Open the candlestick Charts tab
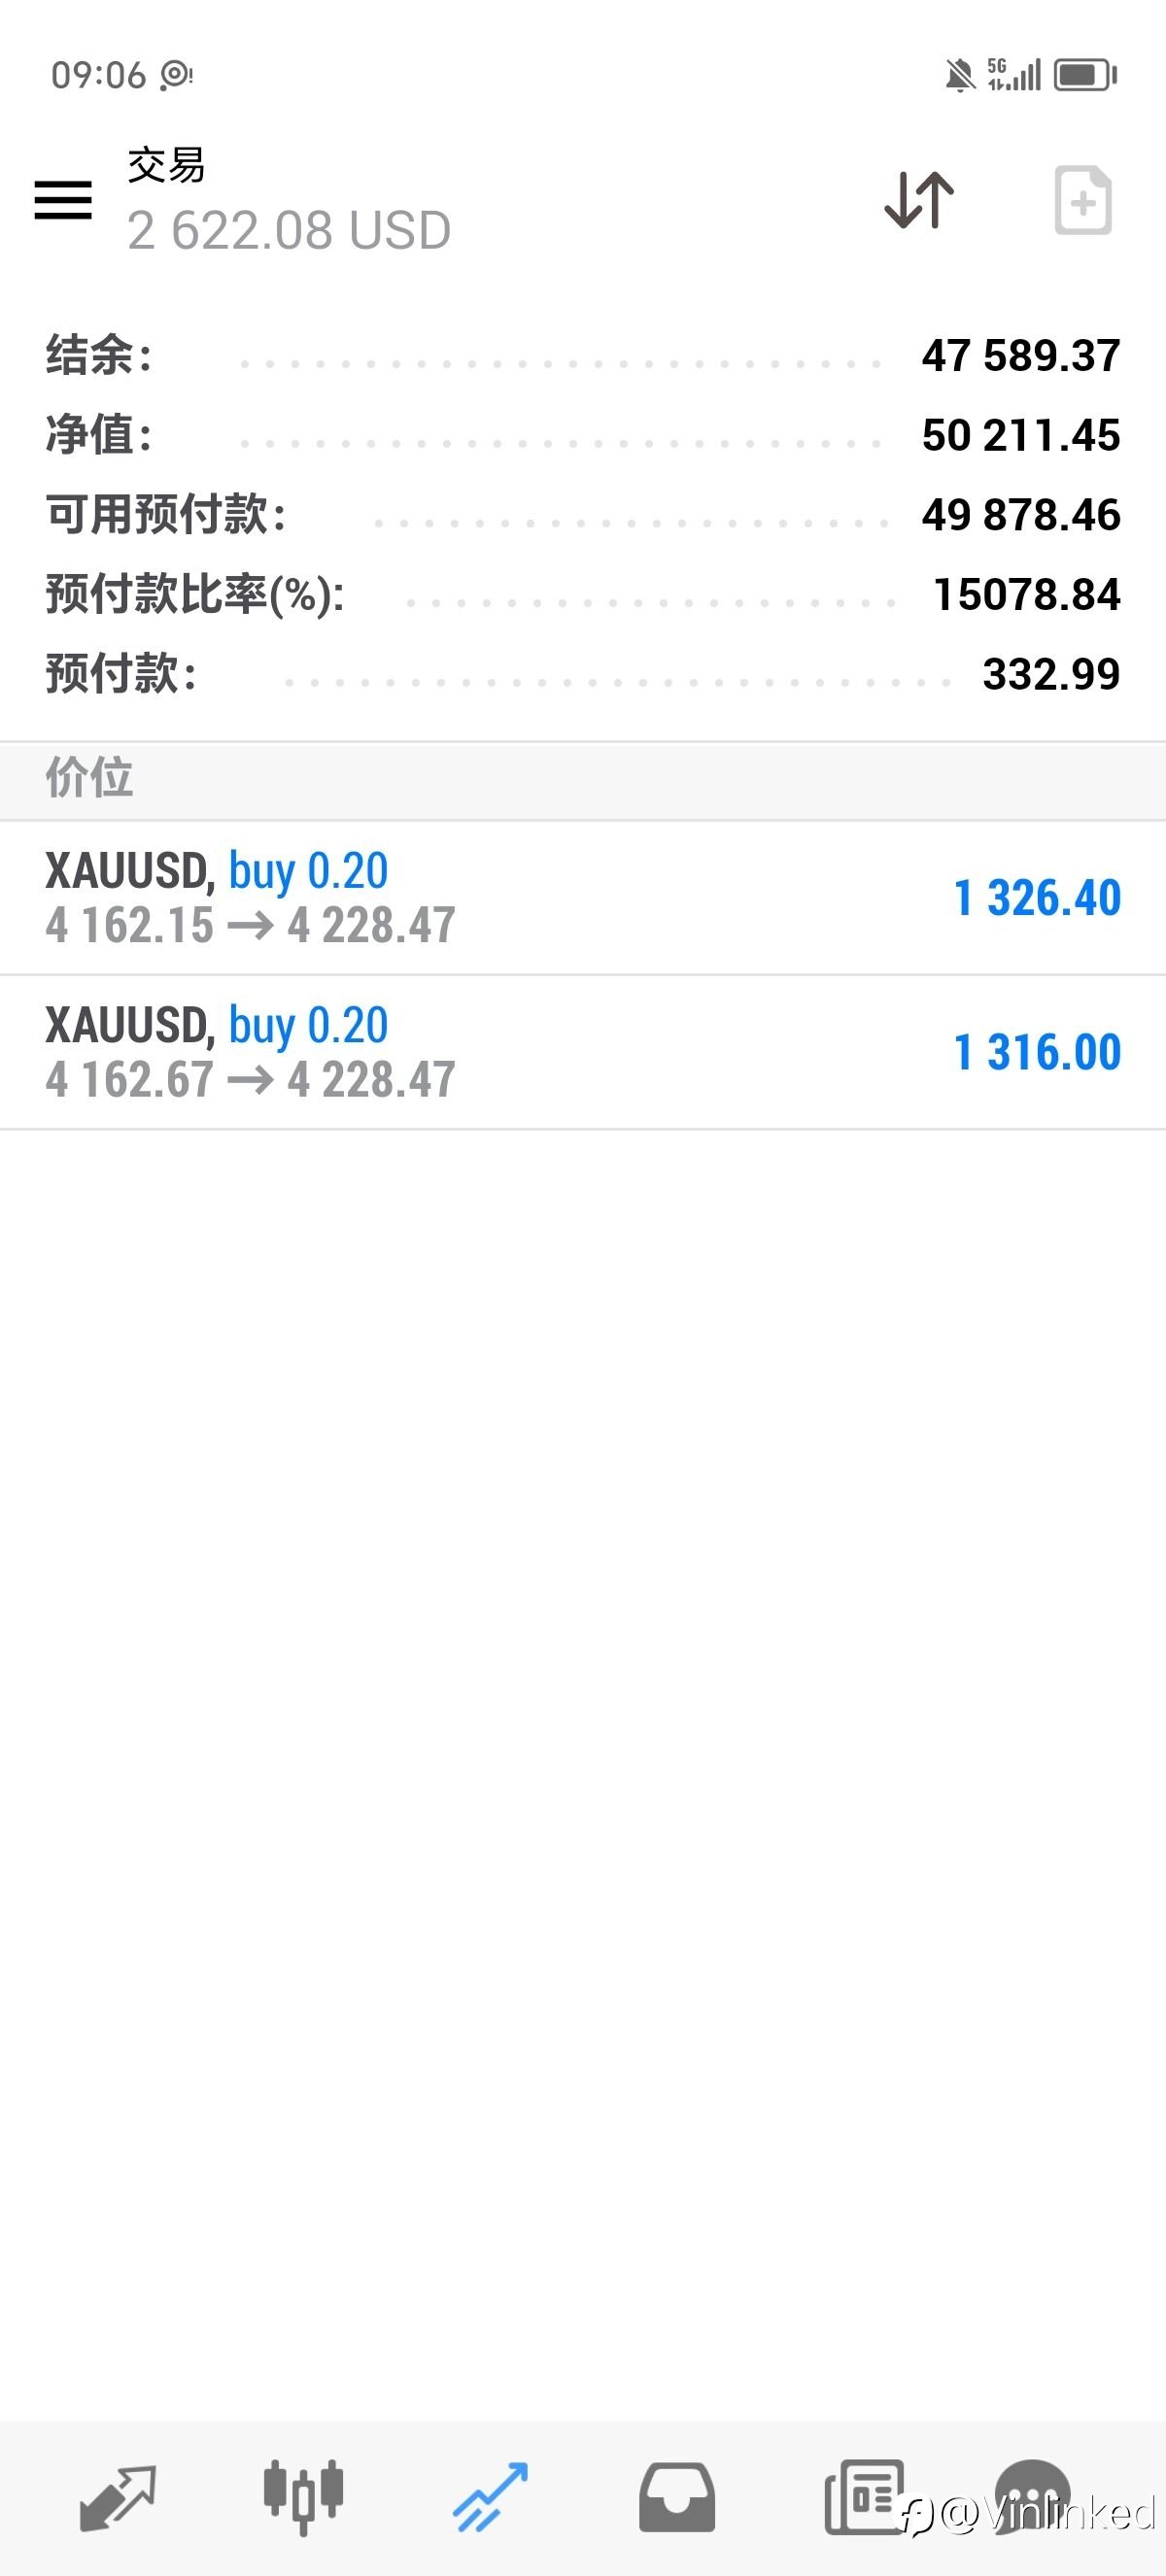The height and width of the screenshot is (2576, 1166). point(303,2497)
